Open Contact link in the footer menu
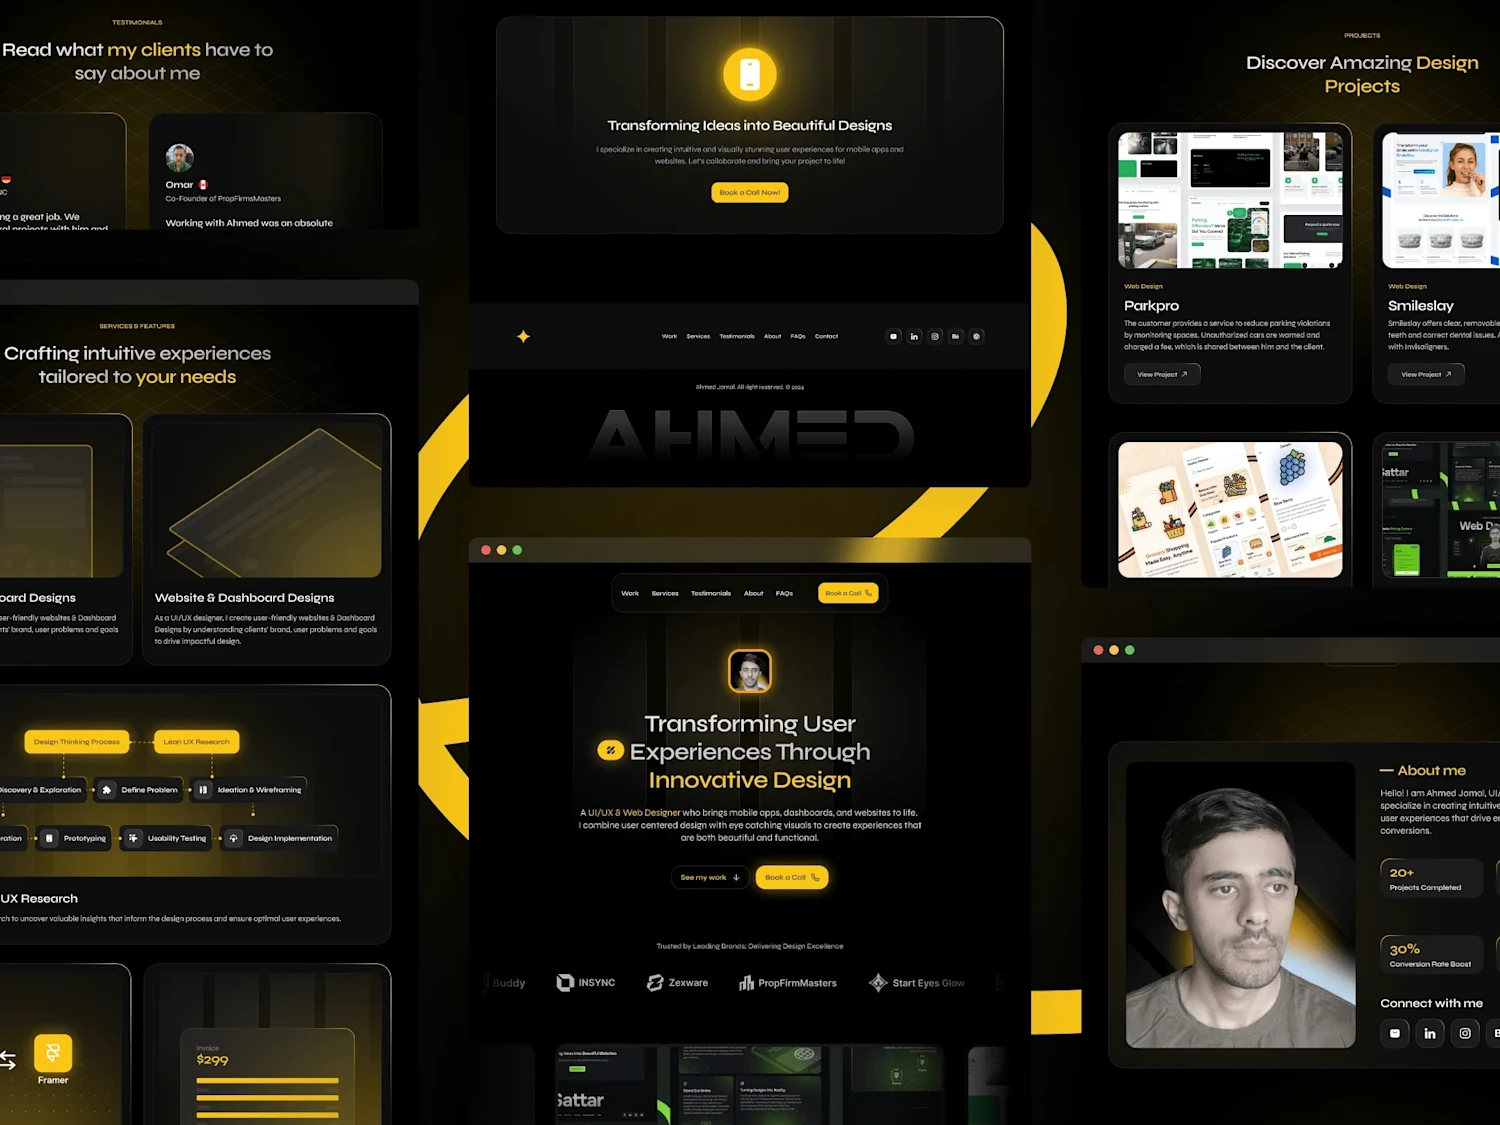The width and height of the screenshot is (1500, 1125). click(x=826, y=336)
